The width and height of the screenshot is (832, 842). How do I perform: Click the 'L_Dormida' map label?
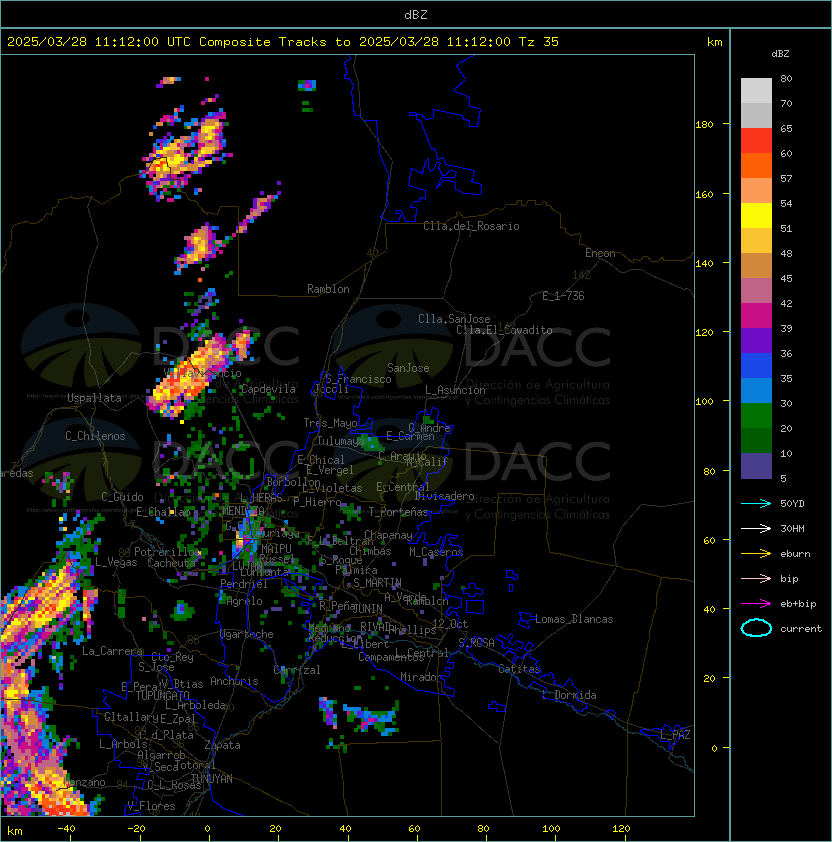[569, 695]
